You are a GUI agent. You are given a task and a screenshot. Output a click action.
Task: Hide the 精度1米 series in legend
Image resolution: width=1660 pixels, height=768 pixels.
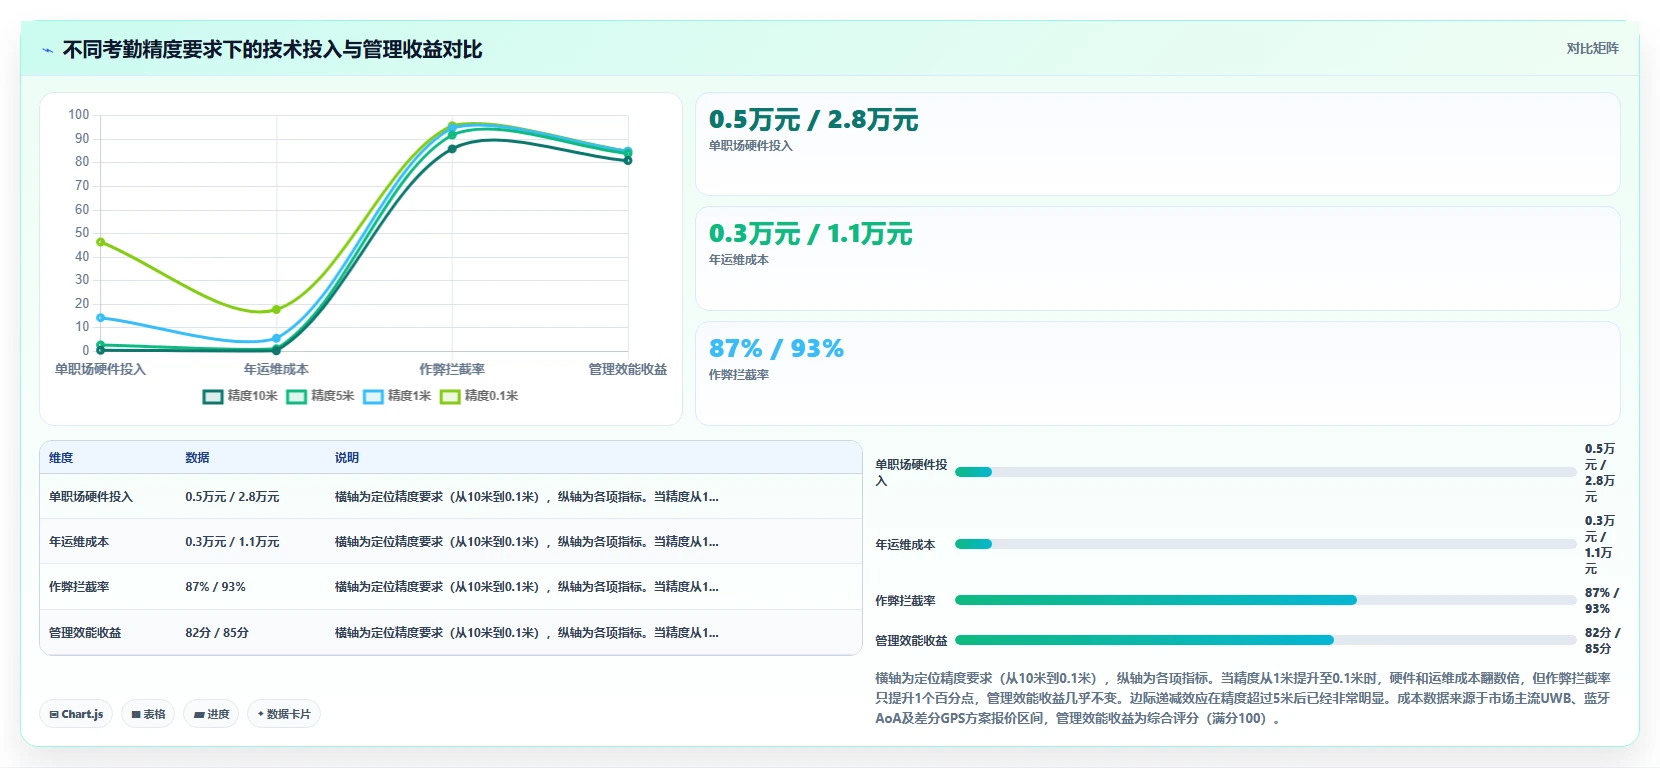click(x=397, y=396)
